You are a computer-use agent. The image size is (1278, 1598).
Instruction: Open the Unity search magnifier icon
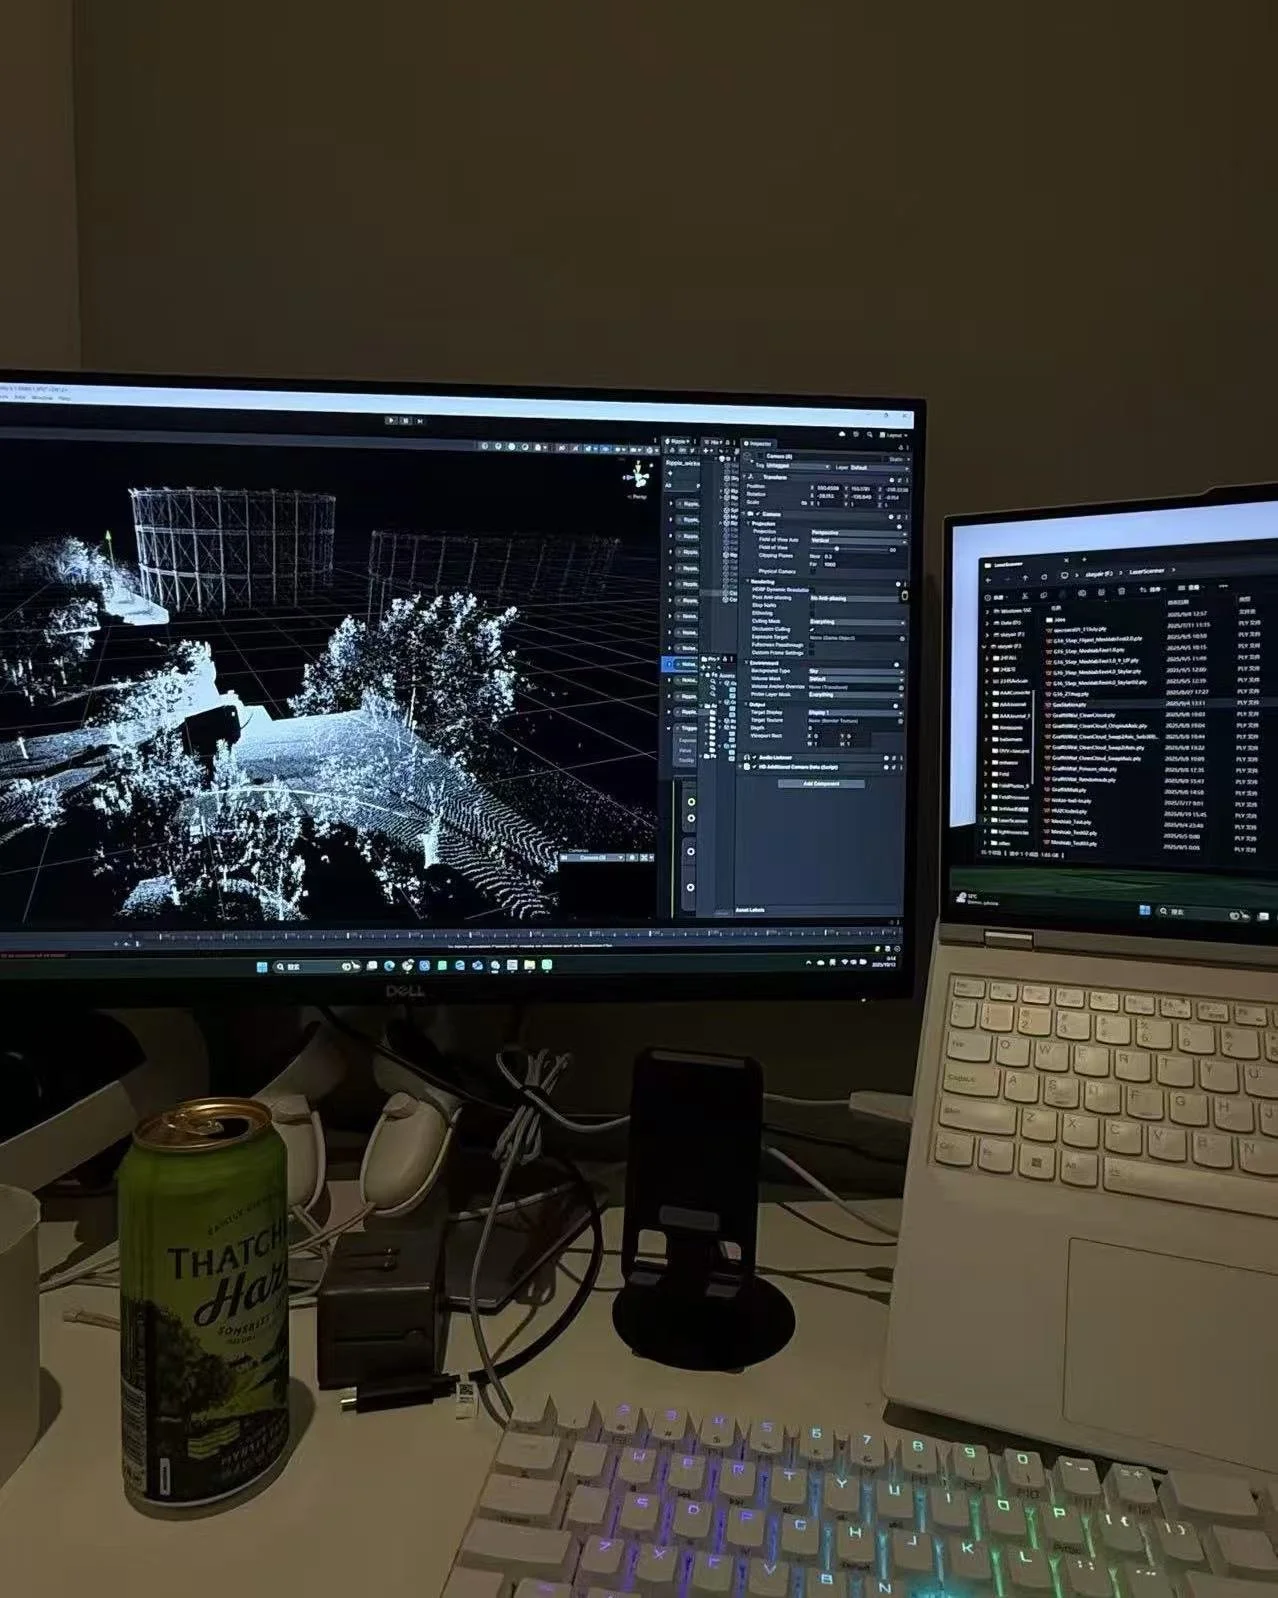[x=869, y=435]
